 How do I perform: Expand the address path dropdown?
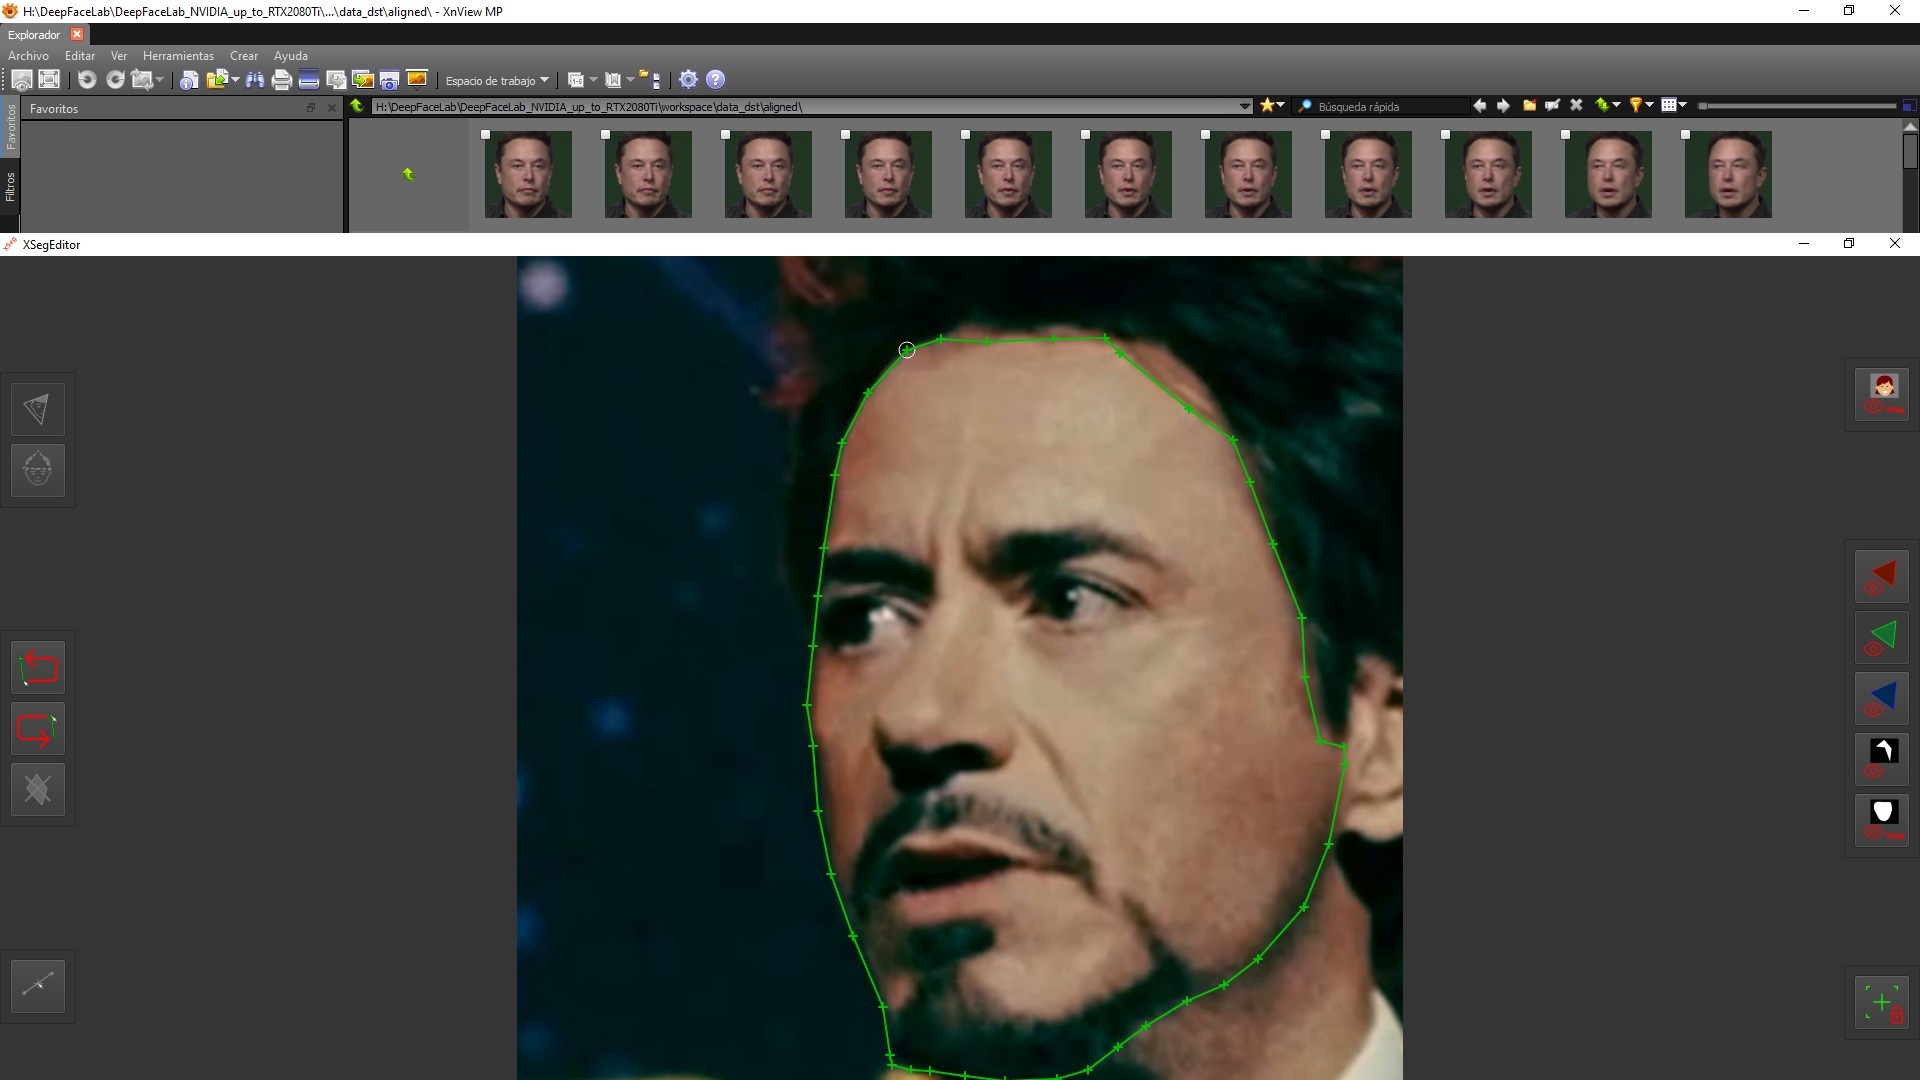[1244, 106]
